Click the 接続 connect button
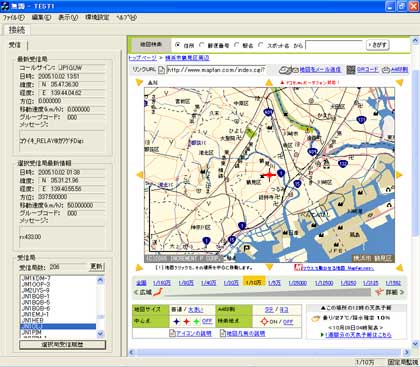Viewport: 420px width, 367px height. click(x=17, y=30)
